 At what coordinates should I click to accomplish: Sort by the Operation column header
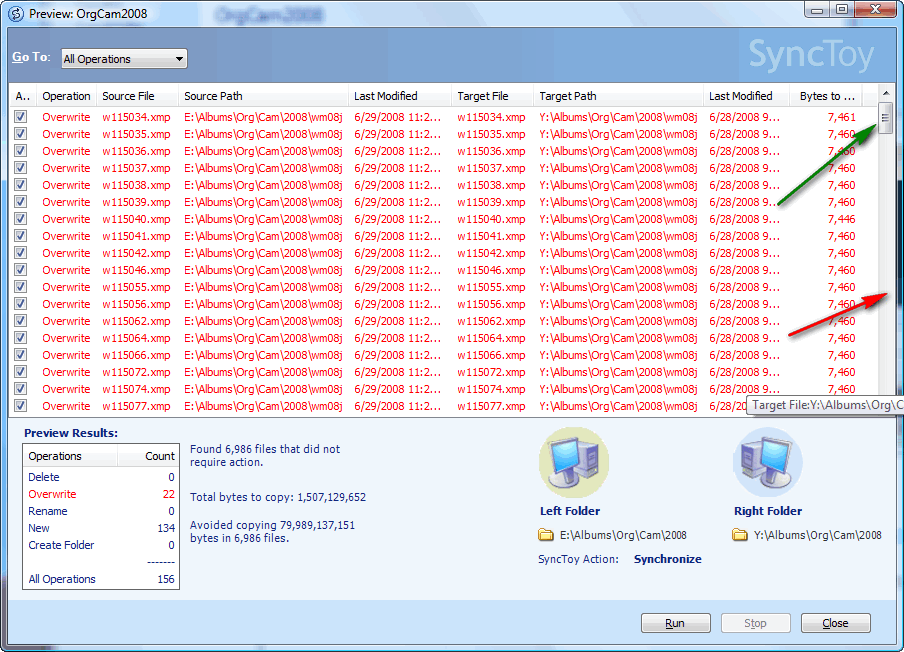pos(66,96)
